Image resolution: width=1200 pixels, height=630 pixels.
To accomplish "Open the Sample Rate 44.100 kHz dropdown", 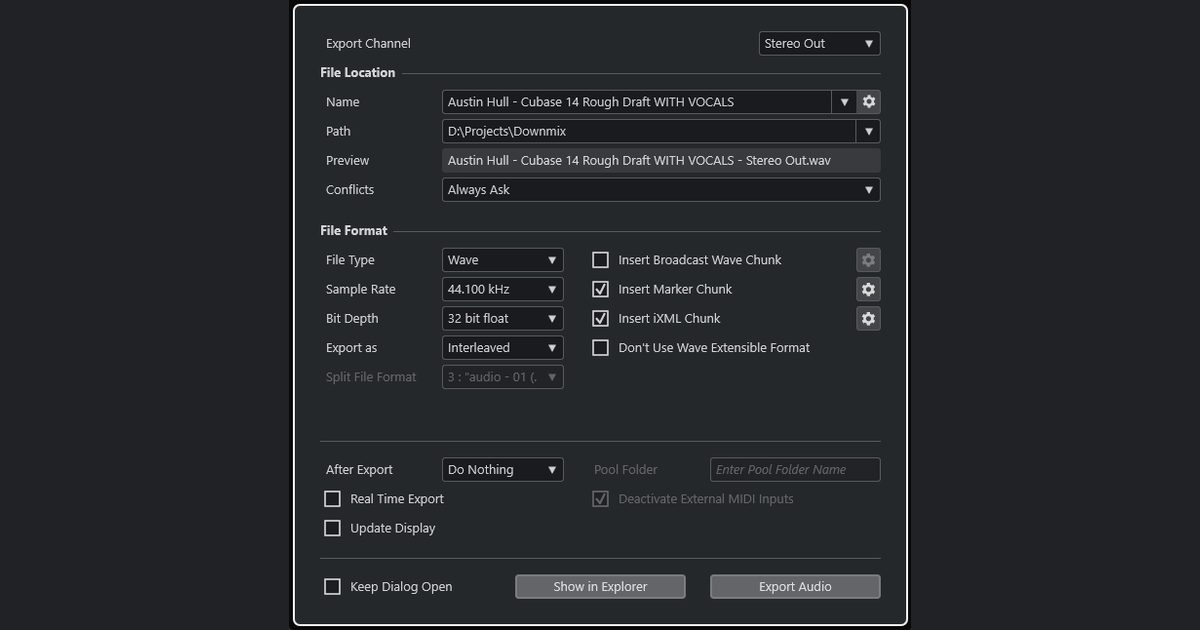I will [503, 289].
